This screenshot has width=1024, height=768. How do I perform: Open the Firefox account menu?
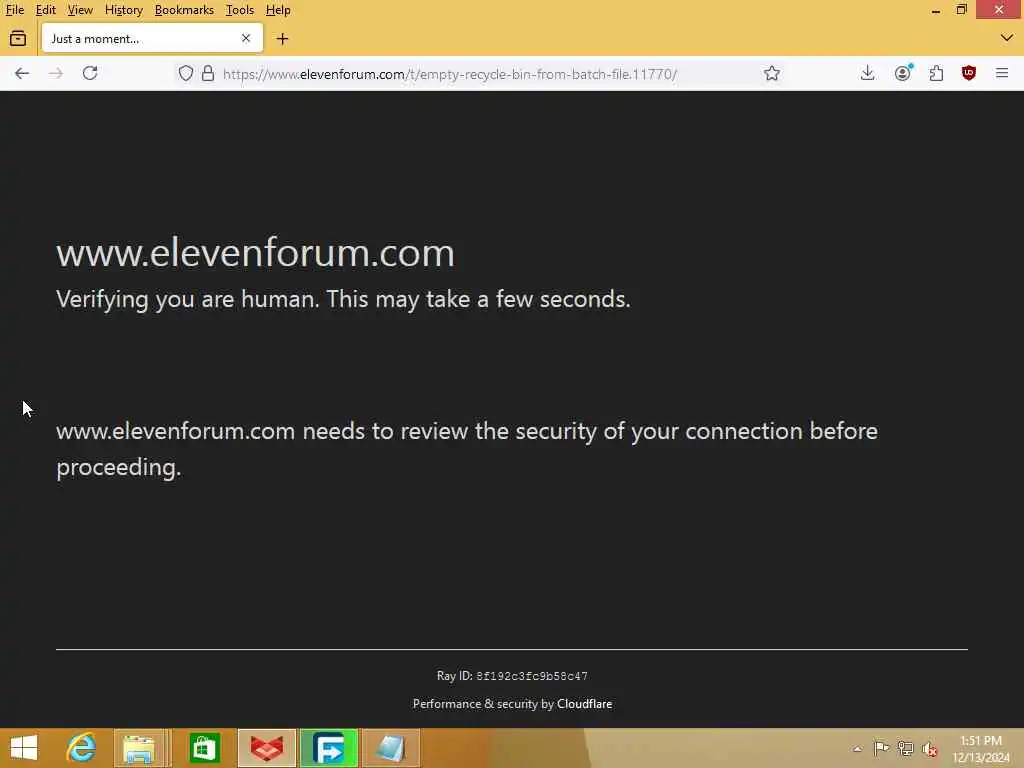tap(903, 73)
